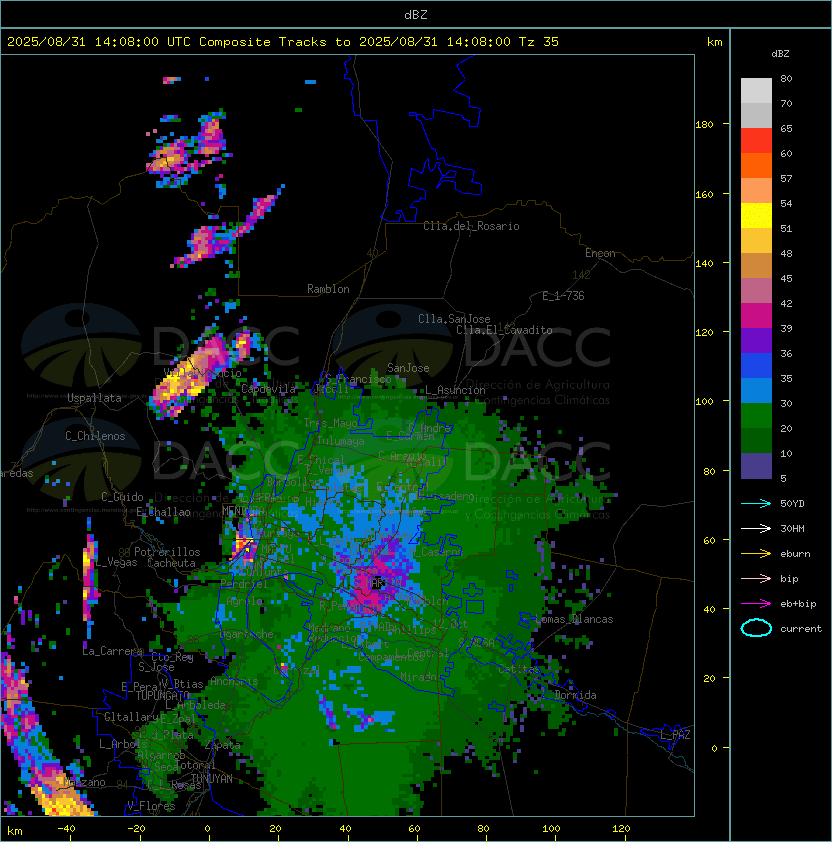Viewport: 832px width, 842px height.
Task: Click the Cacheuta place label
Action: point(171,563)
